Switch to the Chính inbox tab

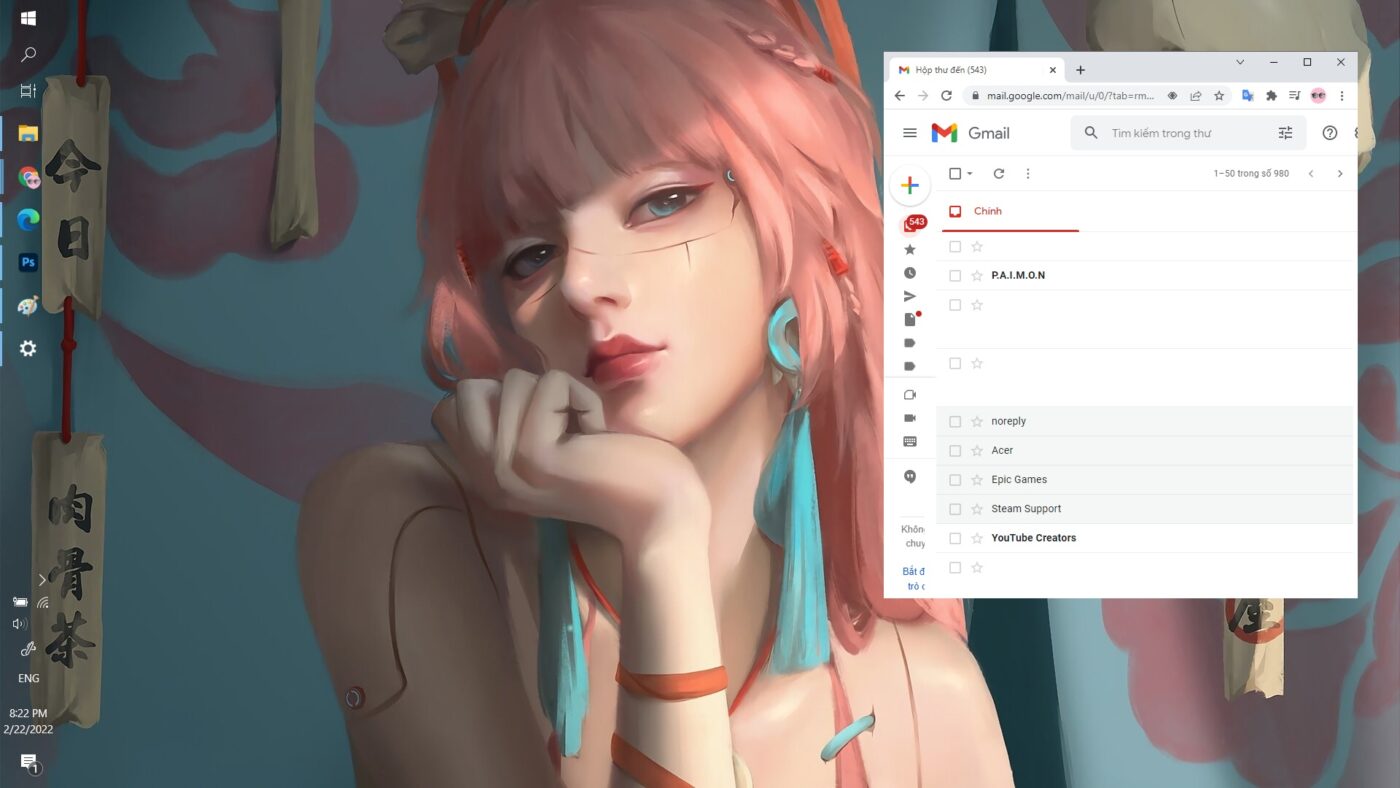click(x=1010, y=212)
